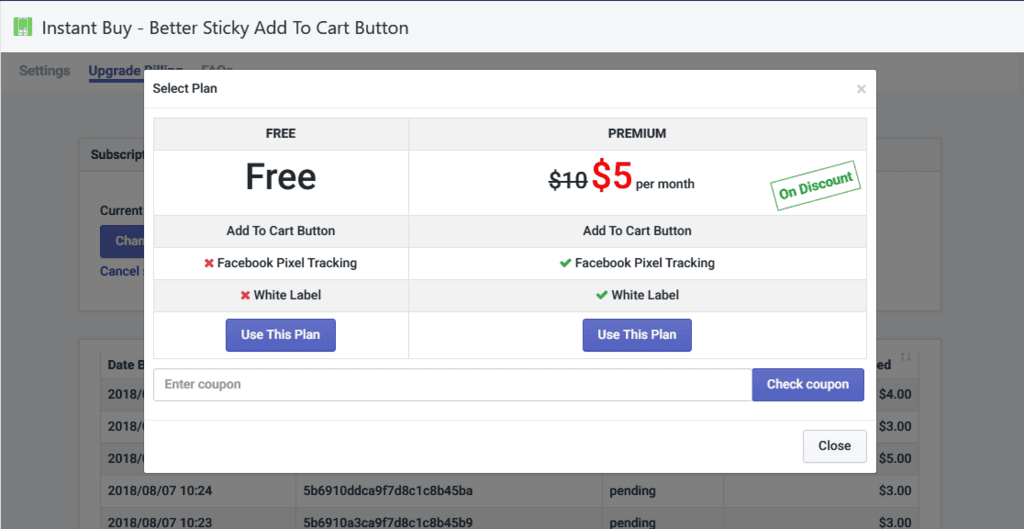The image size is (1024, 529).
Task: Click red X beside Facebook Pixel Tracking
Action: click(x=209, y=263)
